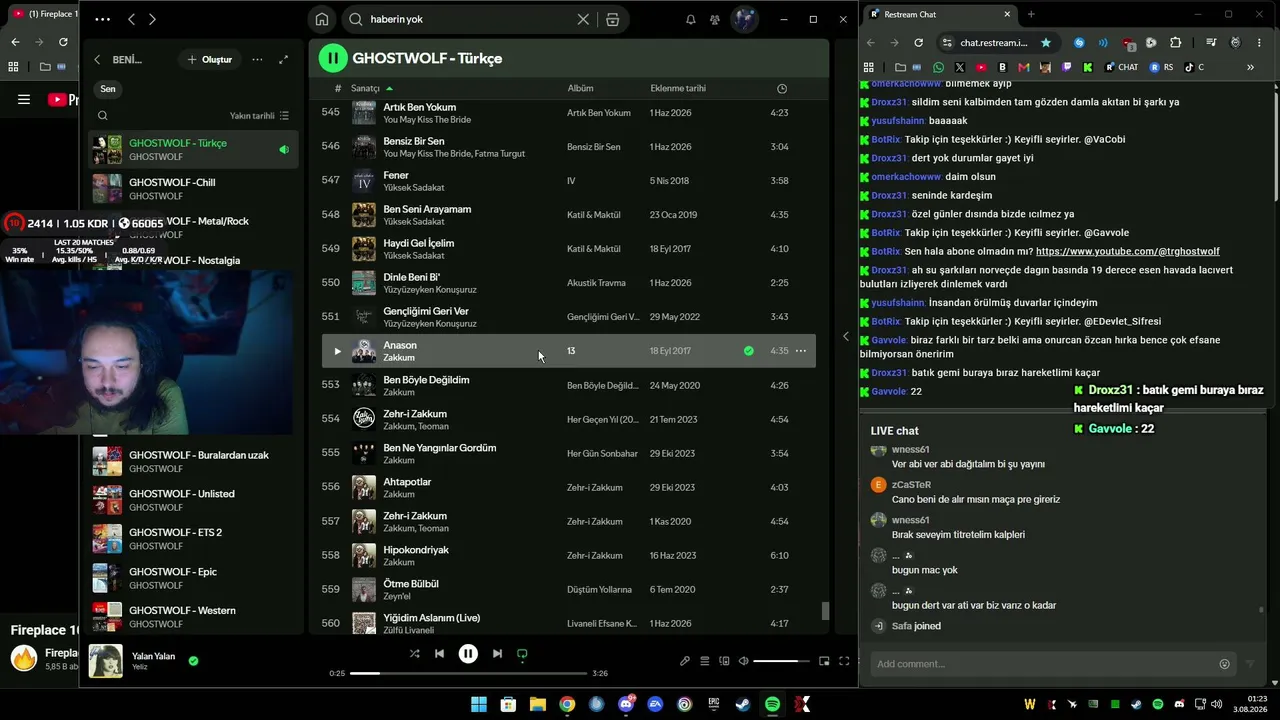The height and width of the screenshot is (720, 1280).
Task: Open the Chrome extensions puzzle menu
Action: [1175, 43]
